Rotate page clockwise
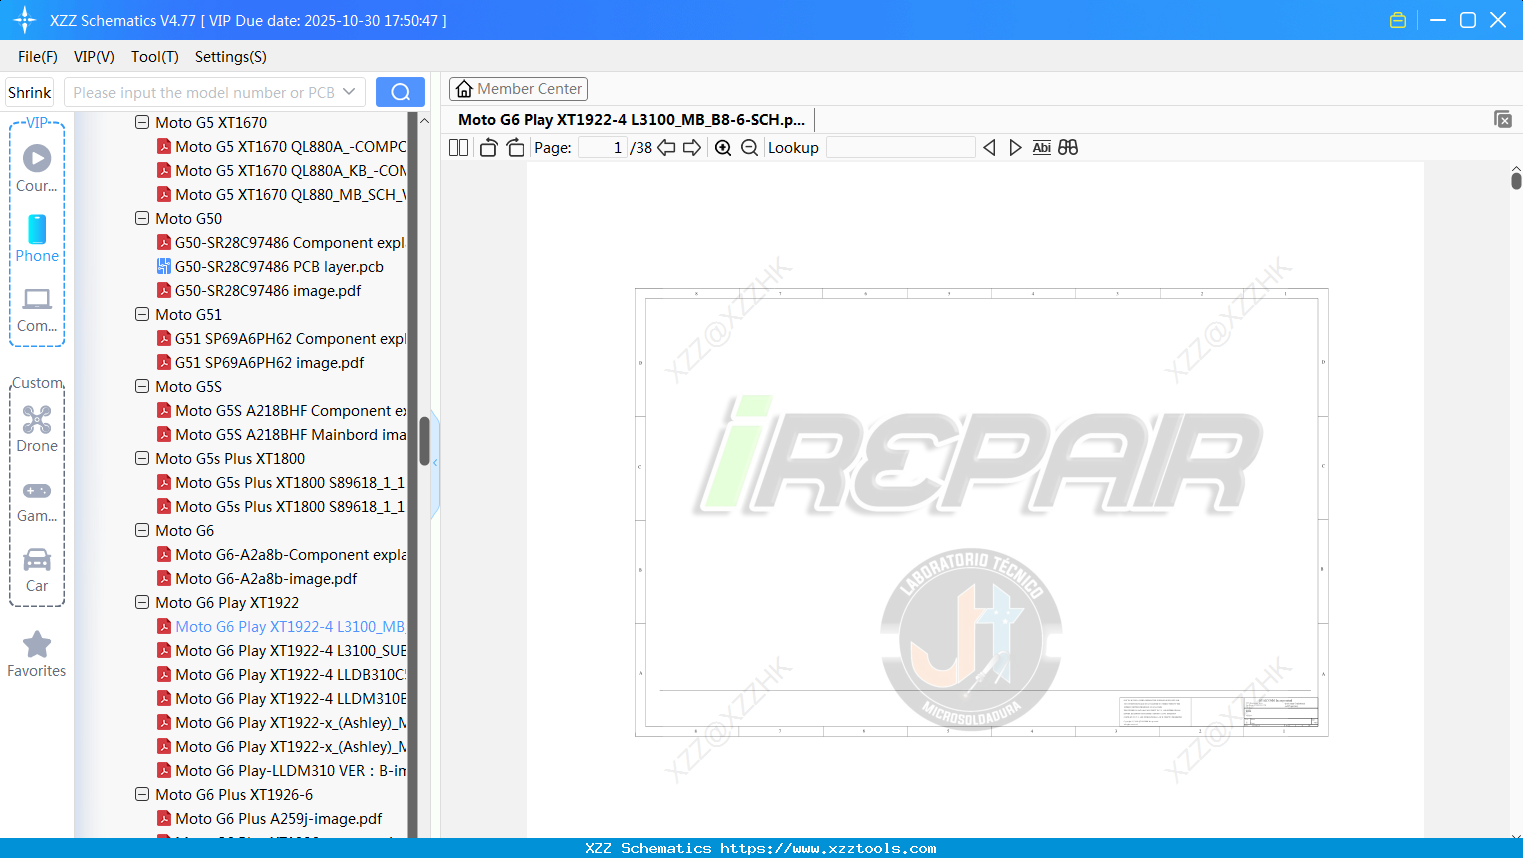 click(516, 148)
